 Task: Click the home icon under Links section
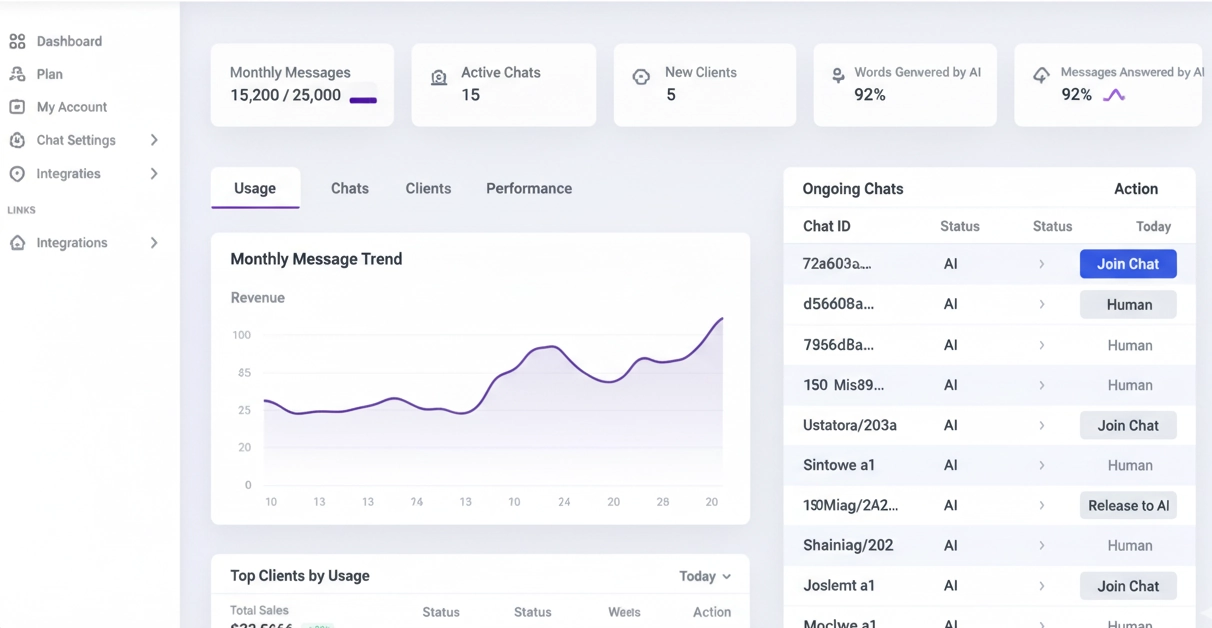(17, 243)
